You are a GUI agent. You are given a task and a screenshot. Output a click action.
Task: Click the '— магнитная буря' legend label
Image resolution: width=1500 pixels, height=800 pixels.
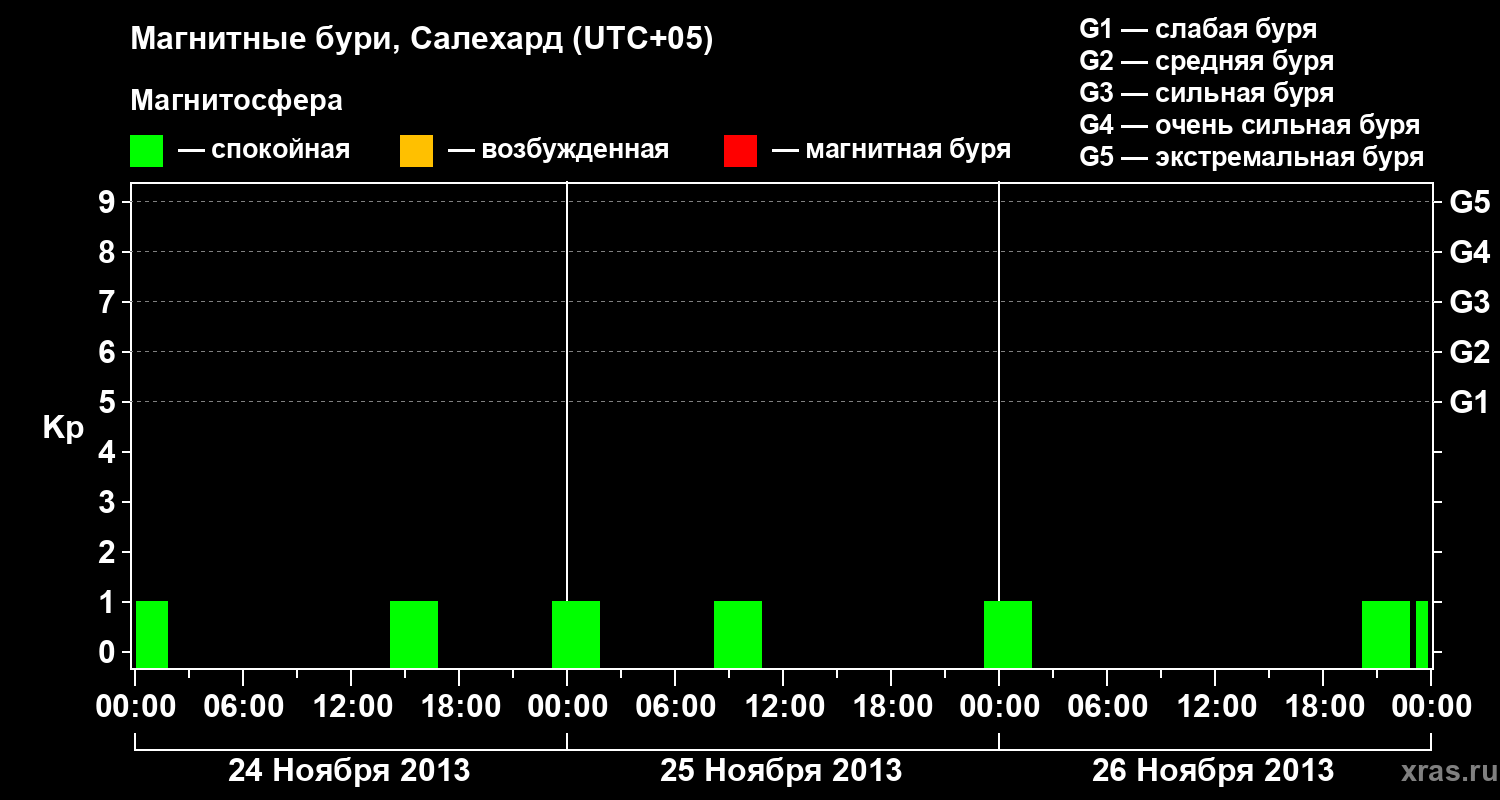click(x=892, y=150)
